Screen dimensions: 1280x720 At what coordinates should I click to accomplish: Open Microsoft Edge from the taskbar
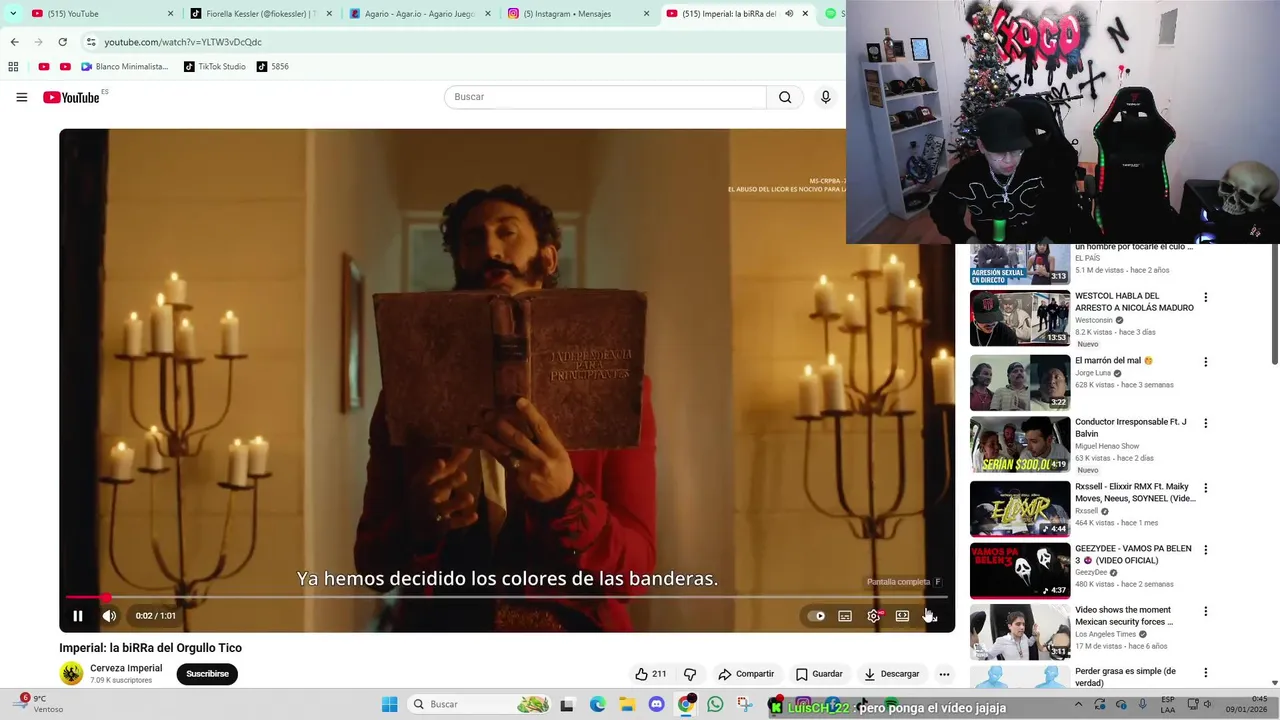pos(598,705)
